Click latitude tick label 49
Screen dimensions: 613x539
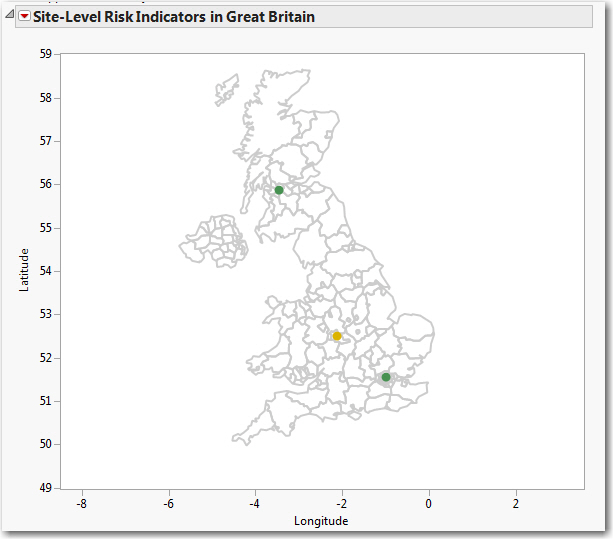click(x=46, y=488)
